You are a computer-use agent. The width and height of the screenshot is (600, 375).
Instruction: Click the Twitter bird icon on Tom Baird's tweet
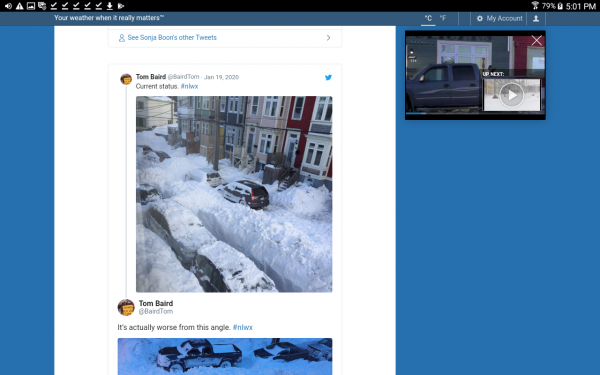[328, 77]
